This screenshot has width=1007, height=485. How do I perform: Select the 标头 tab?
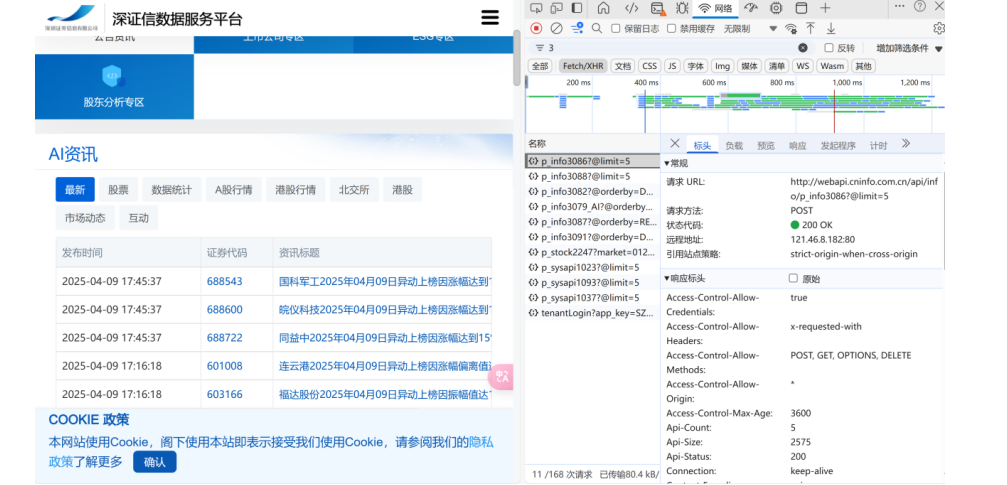point(703,146)
